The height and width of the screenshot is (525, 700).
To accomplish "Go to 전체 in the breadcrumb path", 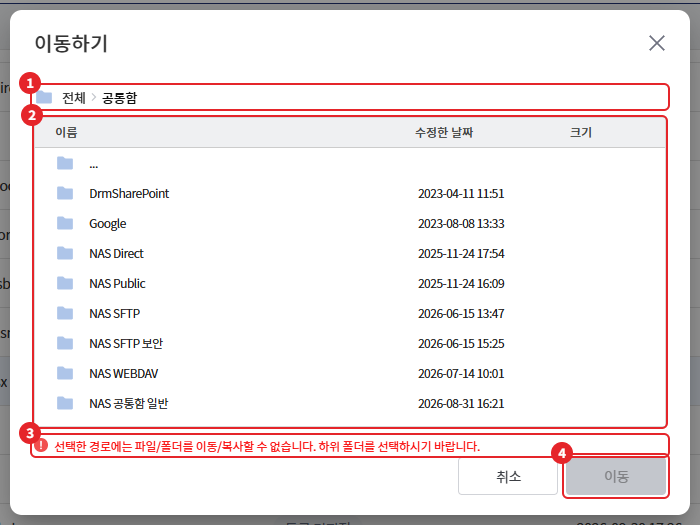I will tap(74, 98).
